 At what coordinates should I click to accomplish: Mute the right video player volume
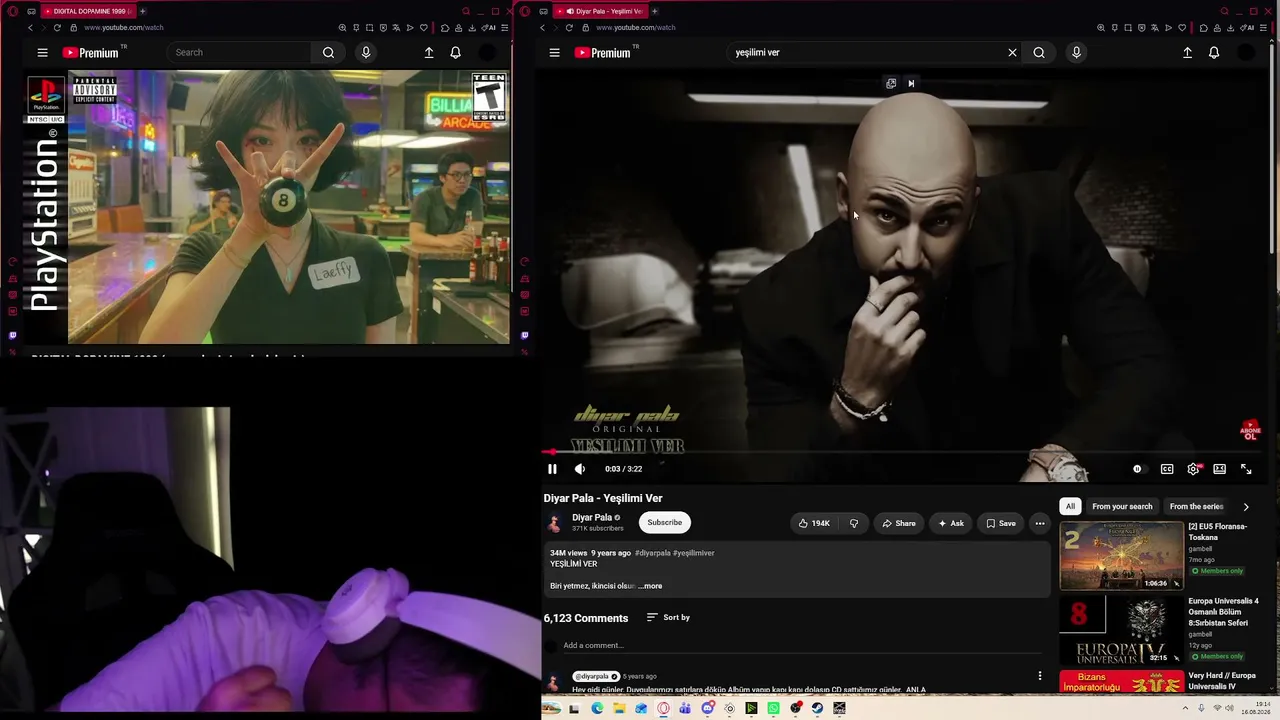[x=580, y=469]
